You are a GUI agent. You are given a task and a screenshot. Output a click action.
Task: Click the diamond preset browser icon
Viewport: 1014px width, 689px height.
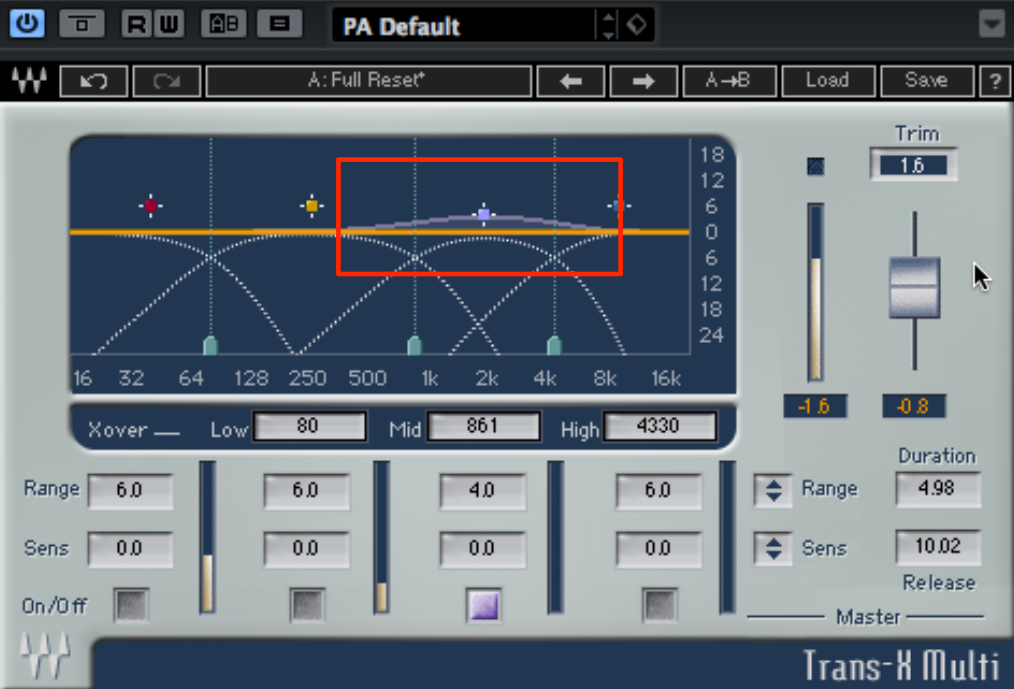(x=636, y=25)
